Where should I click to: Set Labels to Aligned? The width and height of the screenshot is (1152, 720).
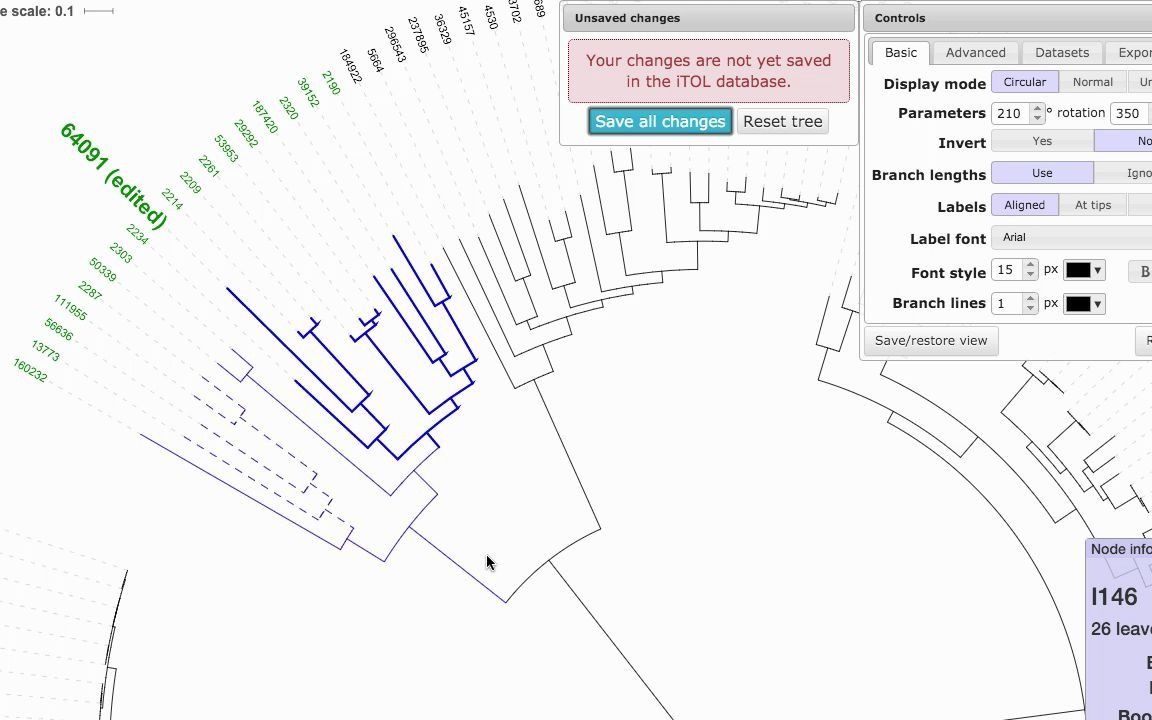tap(1025, 205)
